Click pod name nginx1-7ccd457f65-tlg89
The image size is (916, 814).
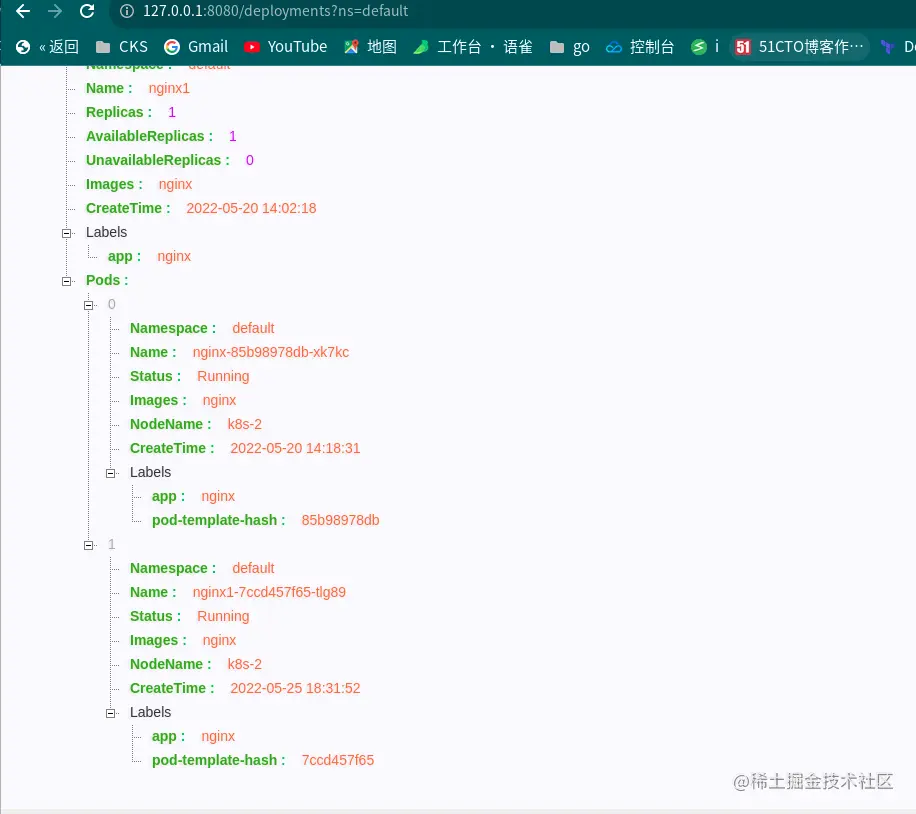click(x=269, y=592)
